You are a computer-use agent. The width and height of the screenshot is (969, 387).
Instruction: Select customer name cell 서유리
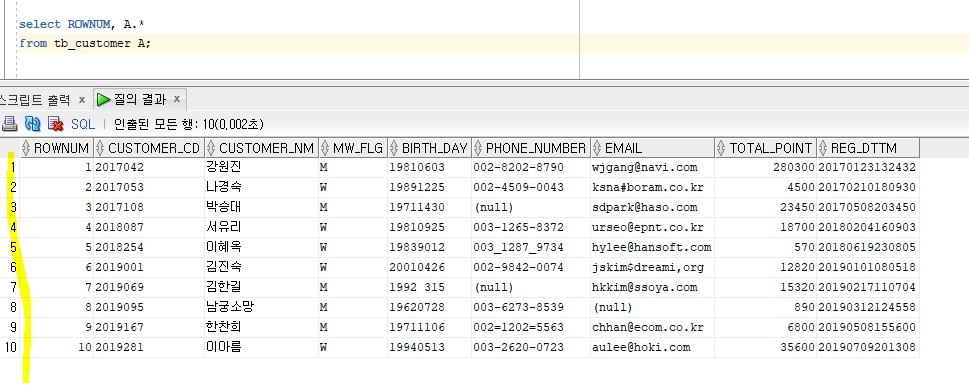(x=261, y=227)
